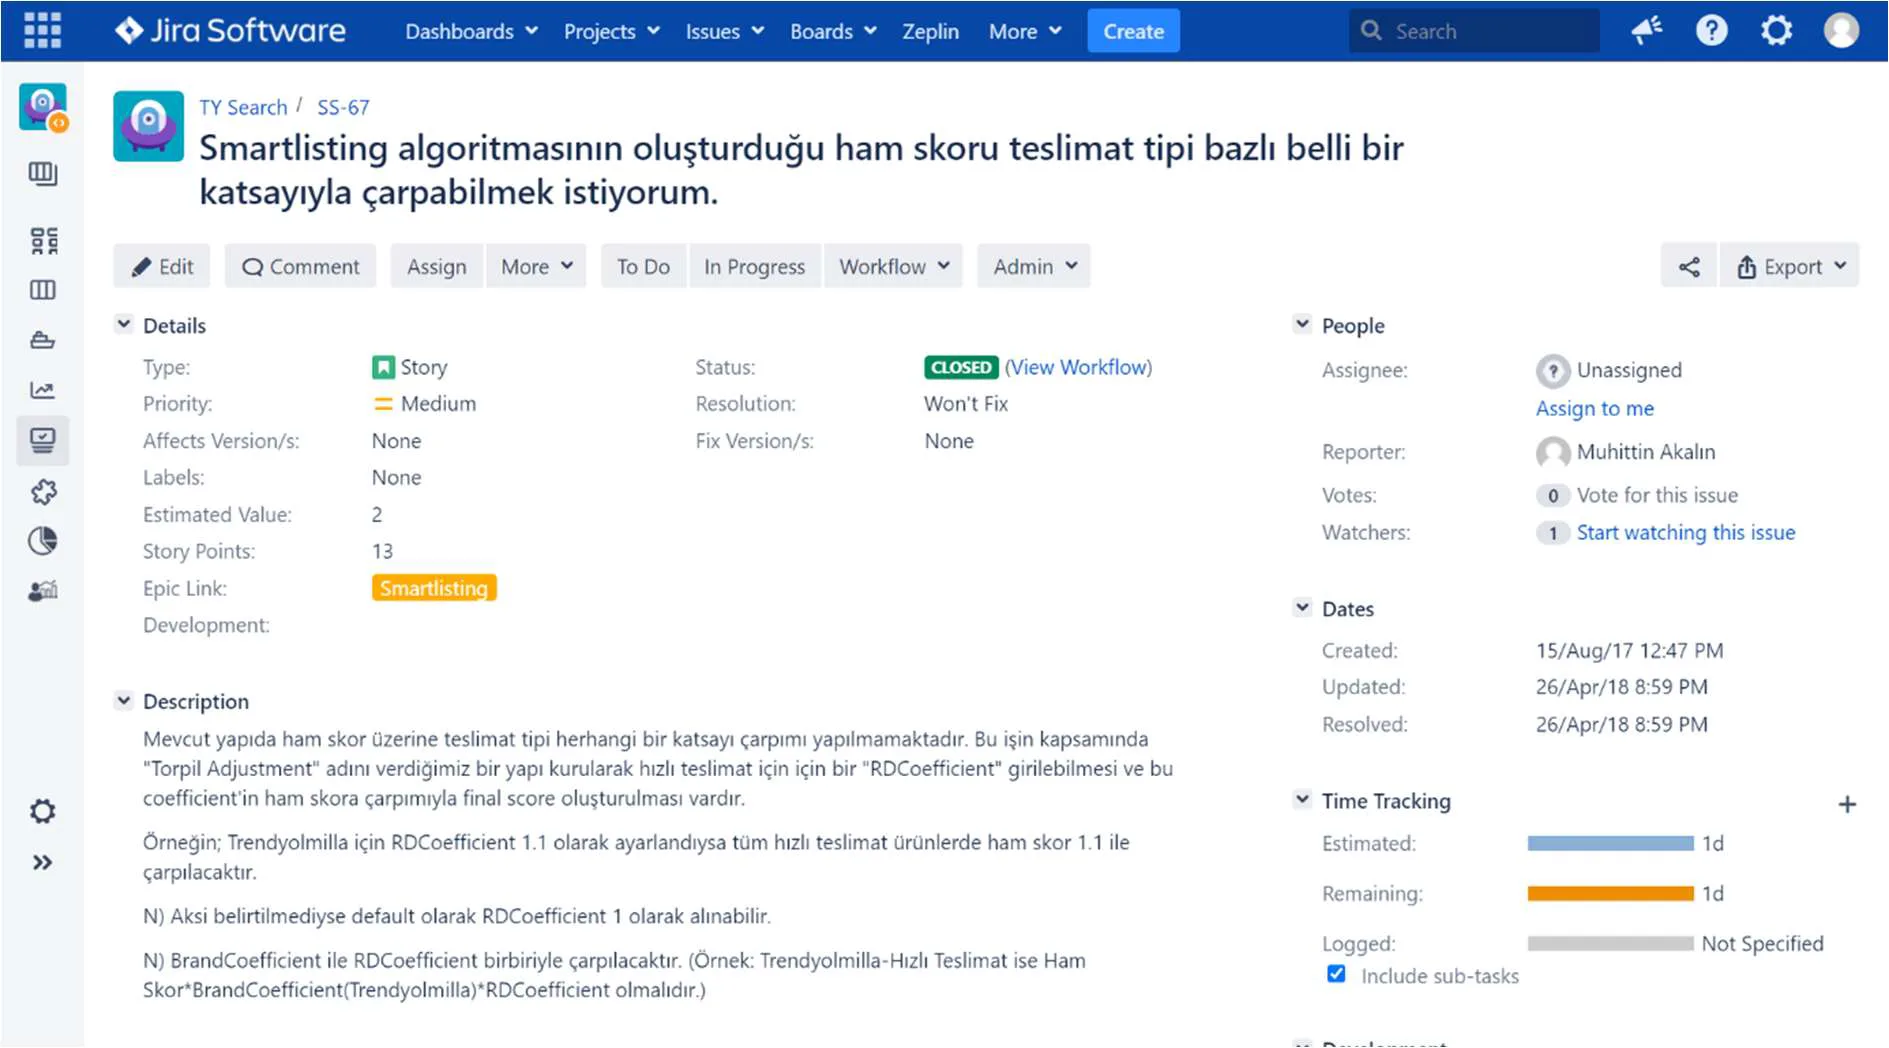Image resolution: width=1889 pixels, height=1048 pixels.
Task: Collapse the People section
Action: pos(1302,324)
